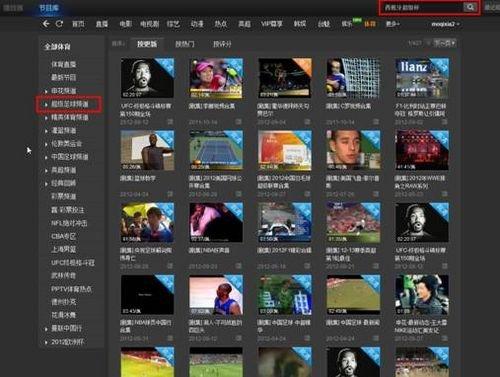This screenshot has width=500, height=377.
Task: Open the tennis court video thumbnail
Action: (x=216, y=150)
